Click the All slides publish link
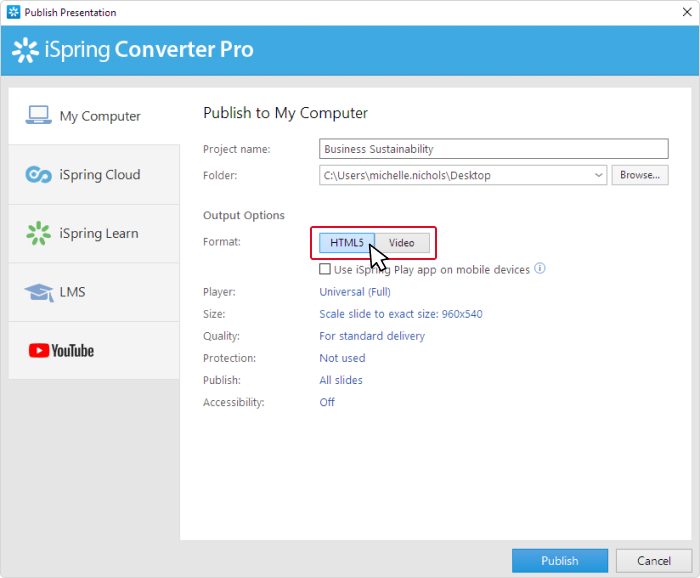The height and width of the screenshot is (578, 700). [x=341, y=380]
